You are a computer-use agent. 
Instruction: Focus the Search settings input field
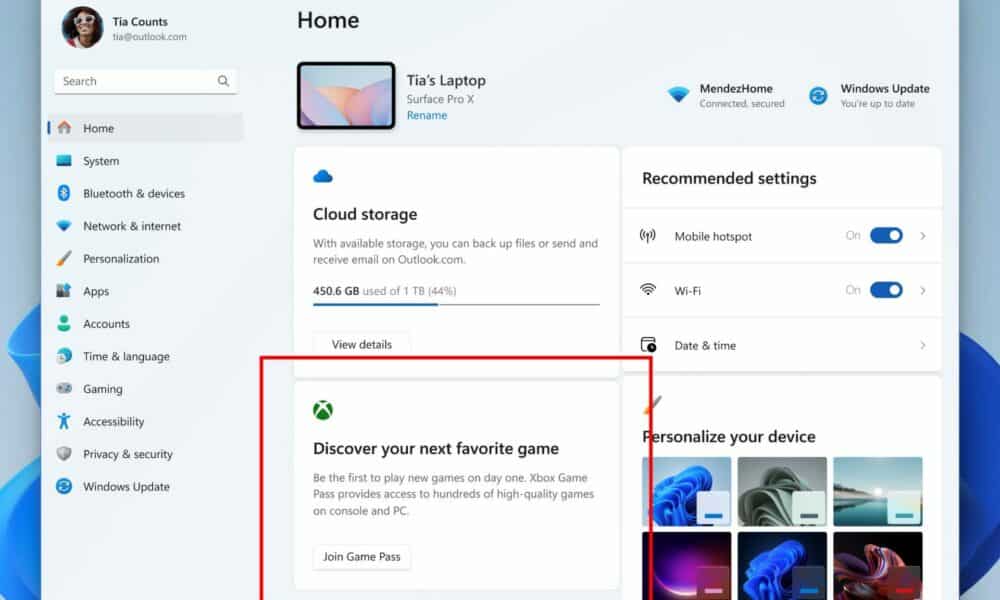tap(146, 81)
